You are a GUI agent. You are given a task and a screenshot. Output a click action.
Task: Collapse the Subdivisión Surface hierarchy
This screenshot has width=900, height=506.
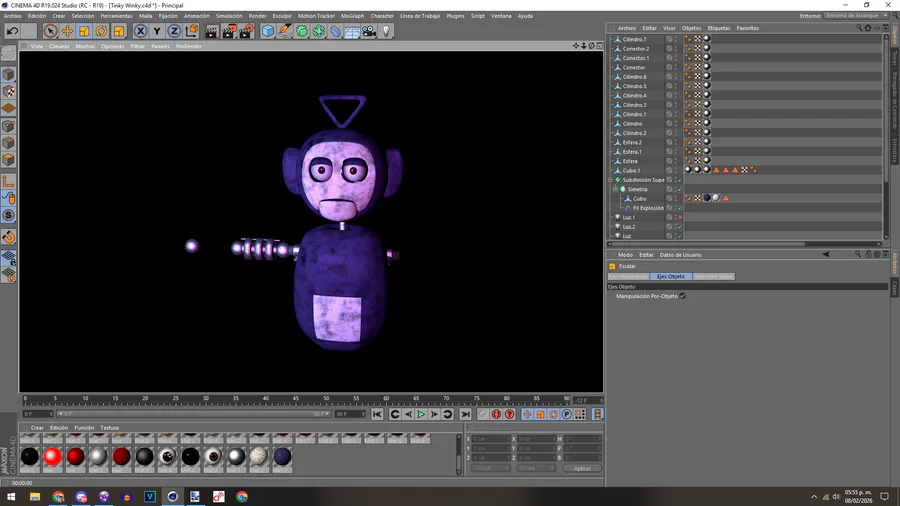(611, 180)
